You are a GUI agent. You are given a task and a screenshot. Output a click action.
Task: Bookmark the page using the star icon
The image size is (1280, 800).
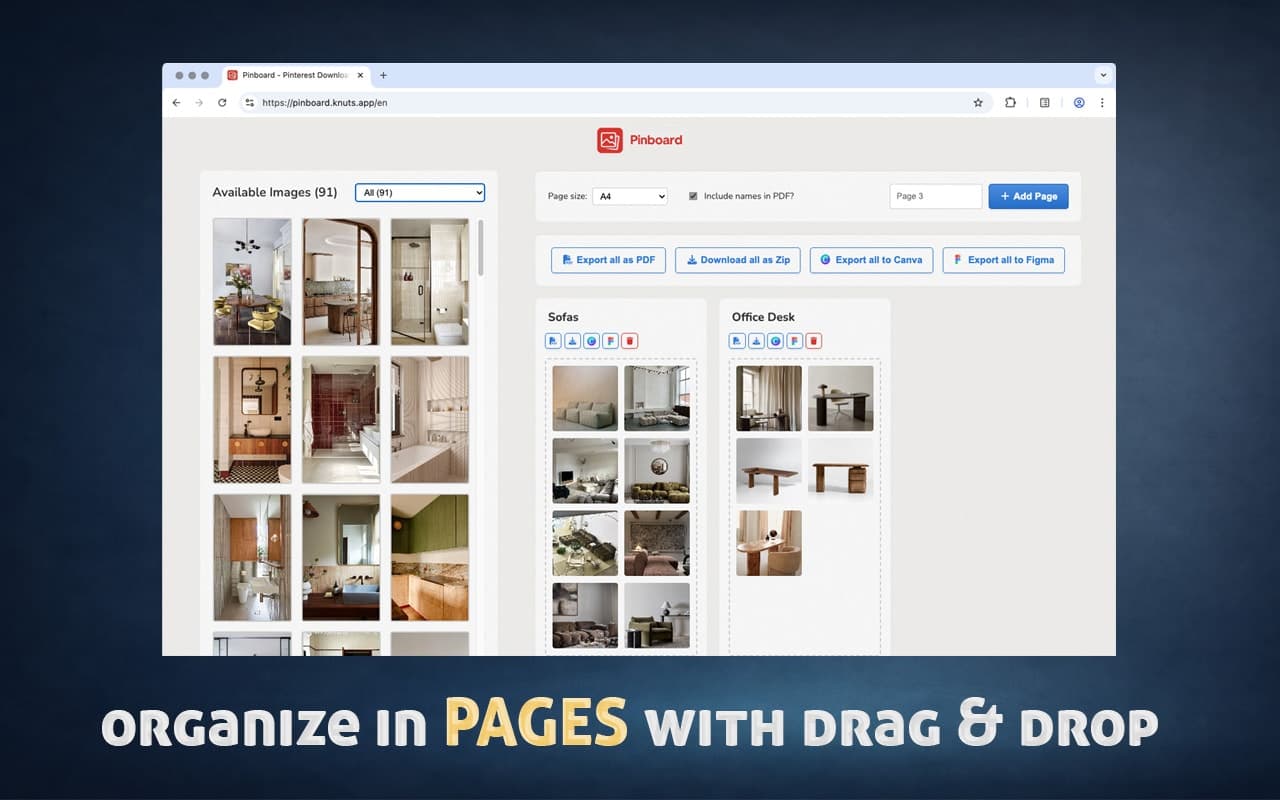(978, 102)
